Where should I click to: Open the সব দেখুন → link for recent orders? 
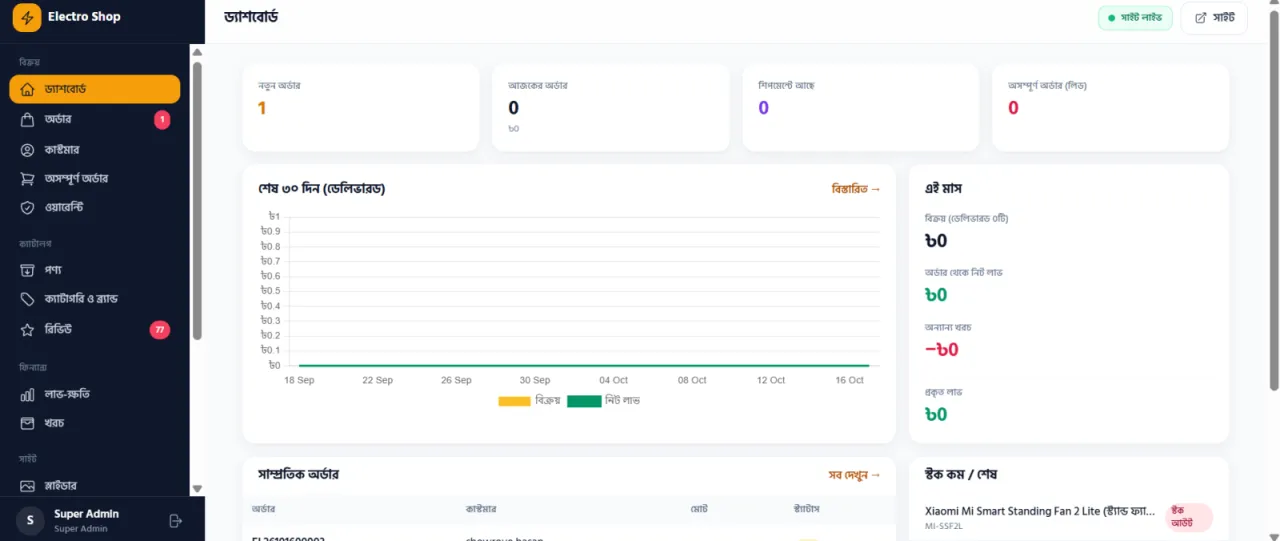(855, 475)
